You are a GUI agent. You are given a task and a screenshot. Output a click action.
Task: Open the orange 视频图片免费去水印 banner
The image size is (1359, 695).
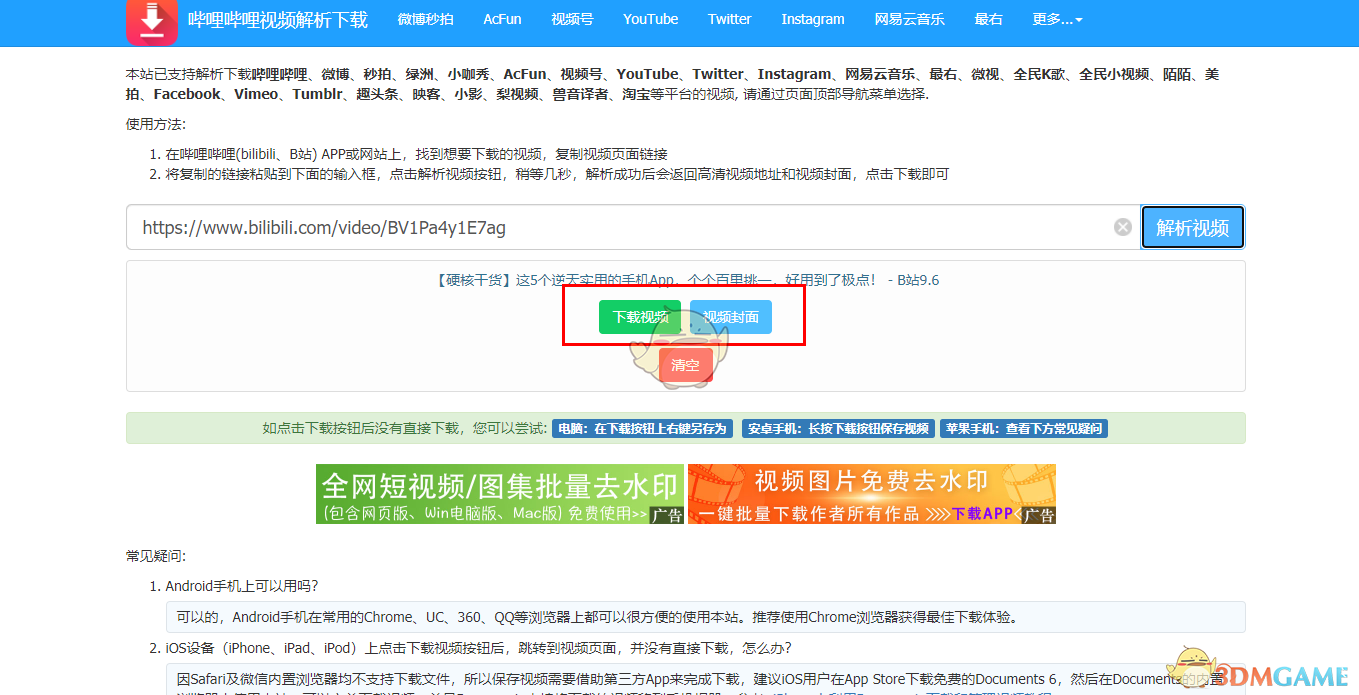pos(871,494)
